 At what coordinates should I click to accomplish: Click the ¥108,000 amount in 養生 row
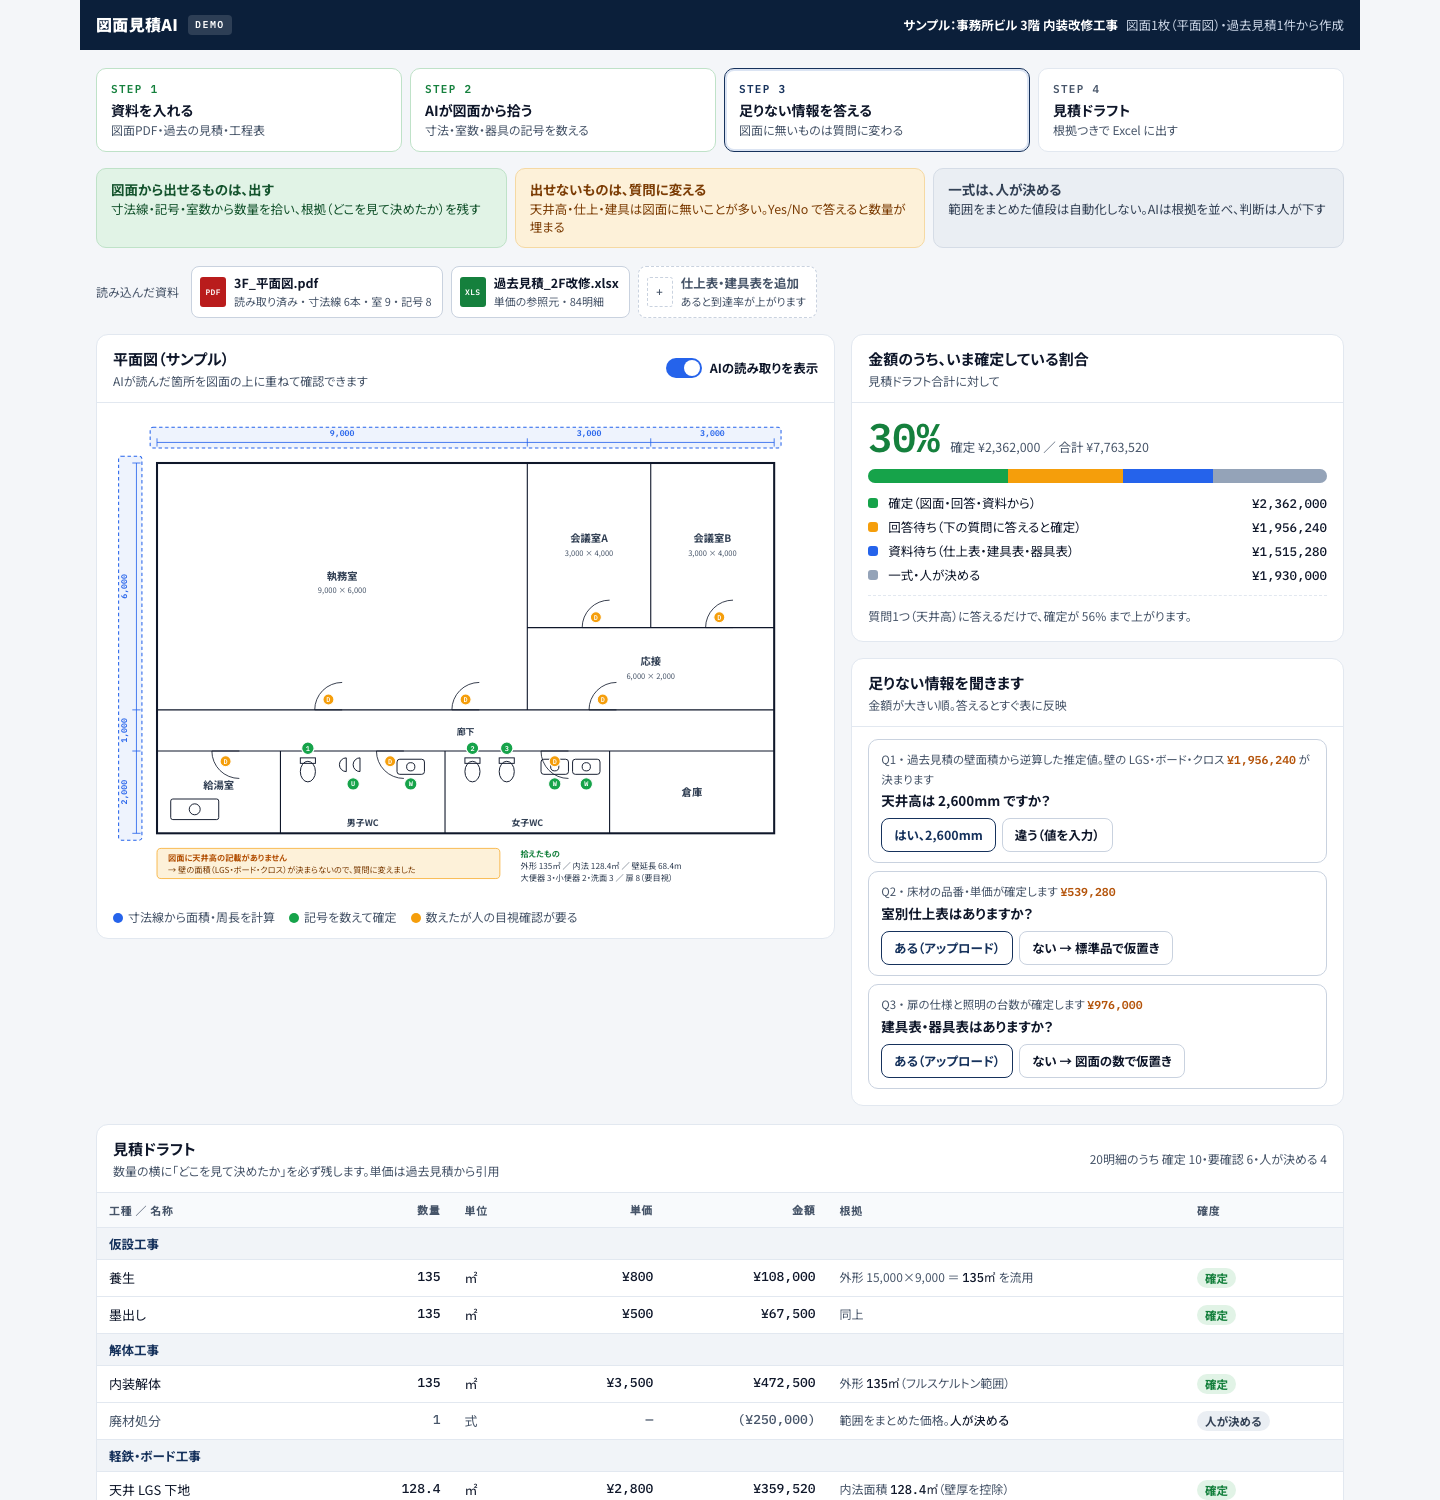coord(784,1277)
